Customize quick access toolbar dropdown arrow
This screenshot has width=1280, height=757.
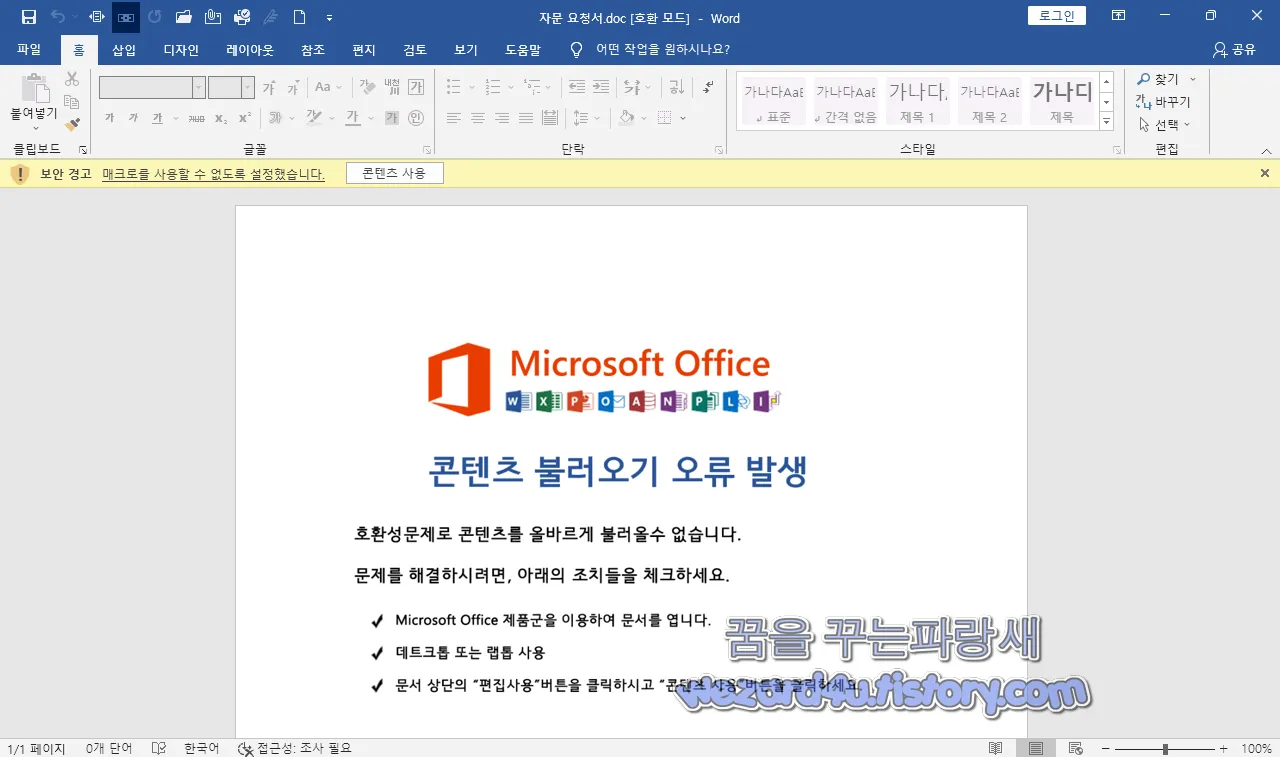click(x=330, y=17)
